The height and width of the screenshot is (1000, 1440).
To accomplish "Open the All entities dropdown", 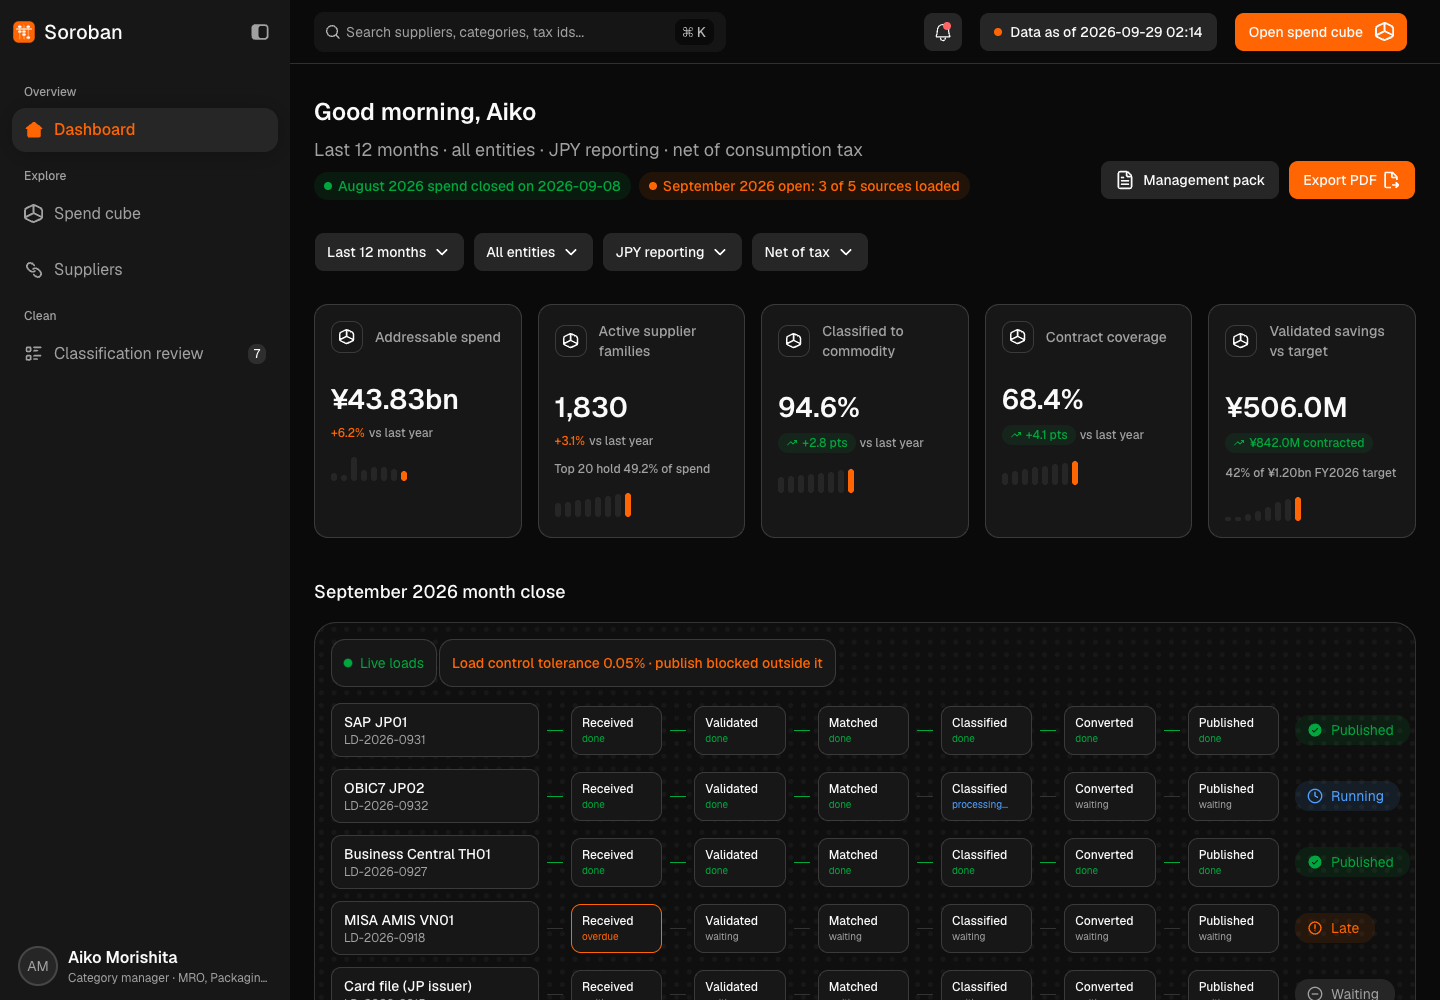I will (533, 252).
